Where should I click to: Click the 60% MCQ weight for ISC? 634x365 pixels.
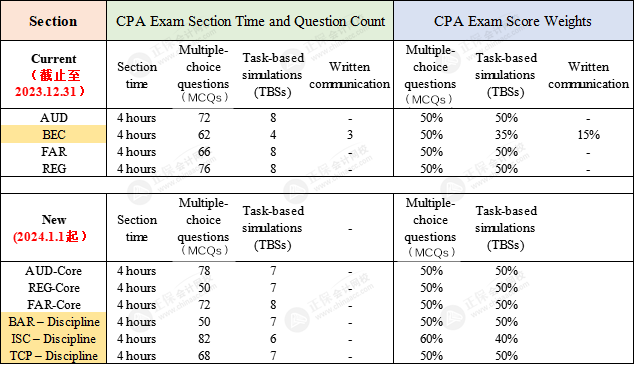tap(431, 339)
